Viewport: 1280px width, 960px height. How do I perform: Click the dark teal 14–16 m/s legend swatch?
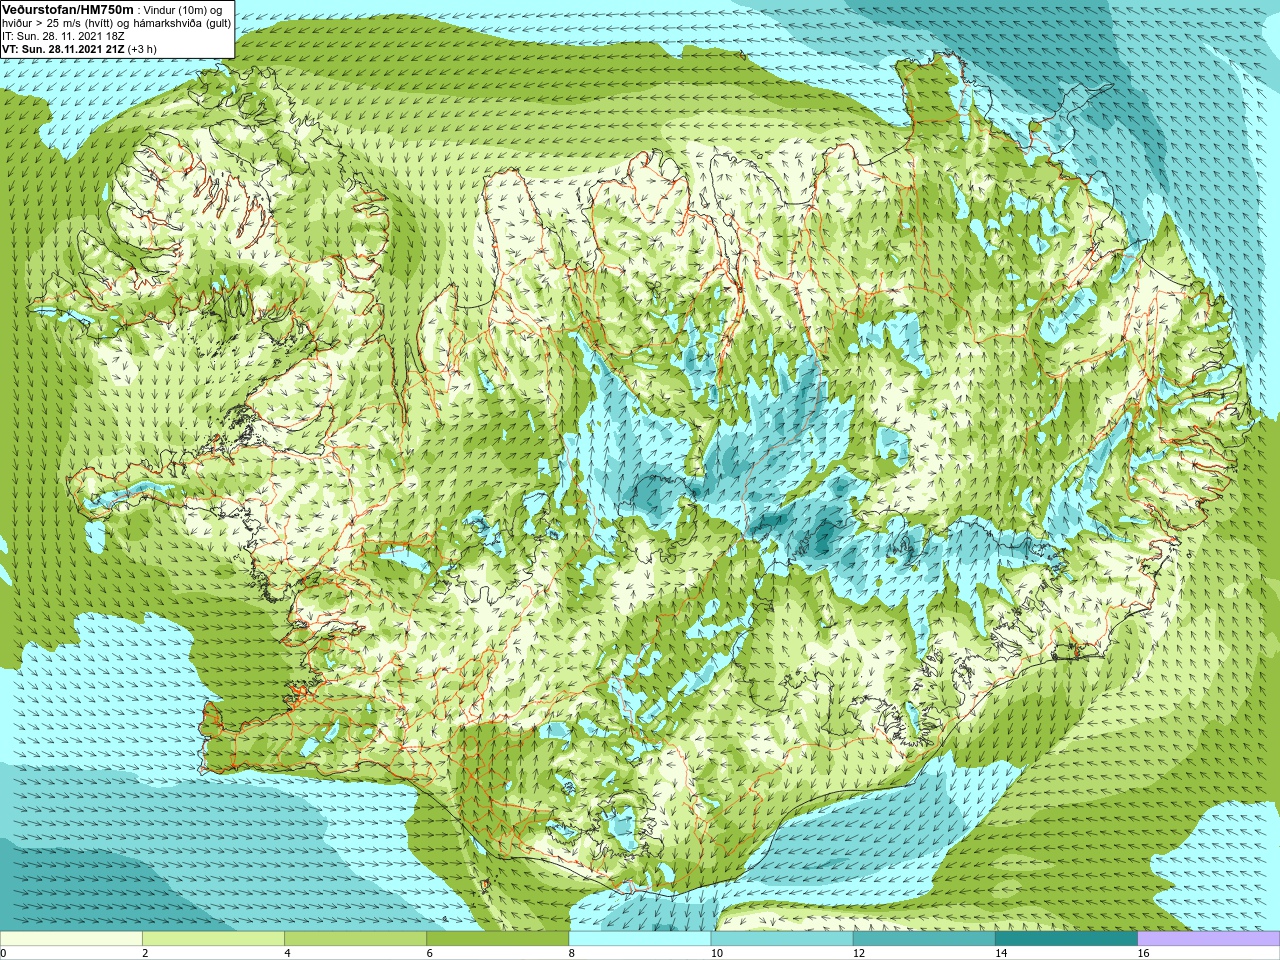point(1067,938)
